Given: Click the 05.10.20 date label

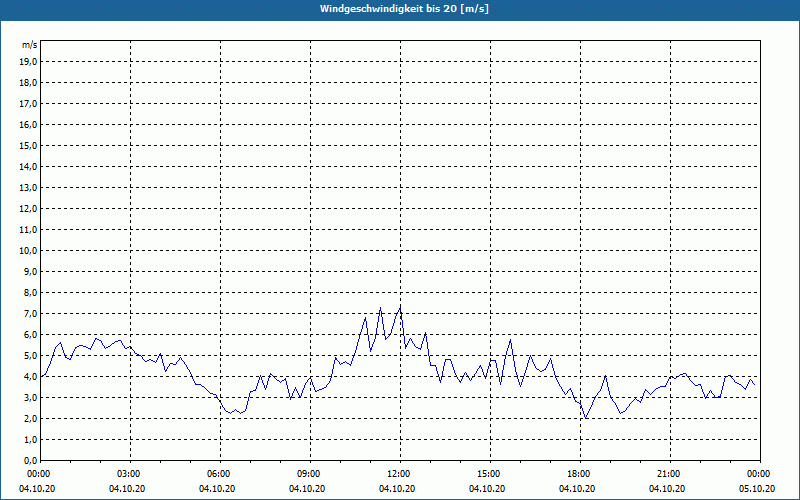Looking at the screenshot, I should point(758,488).
